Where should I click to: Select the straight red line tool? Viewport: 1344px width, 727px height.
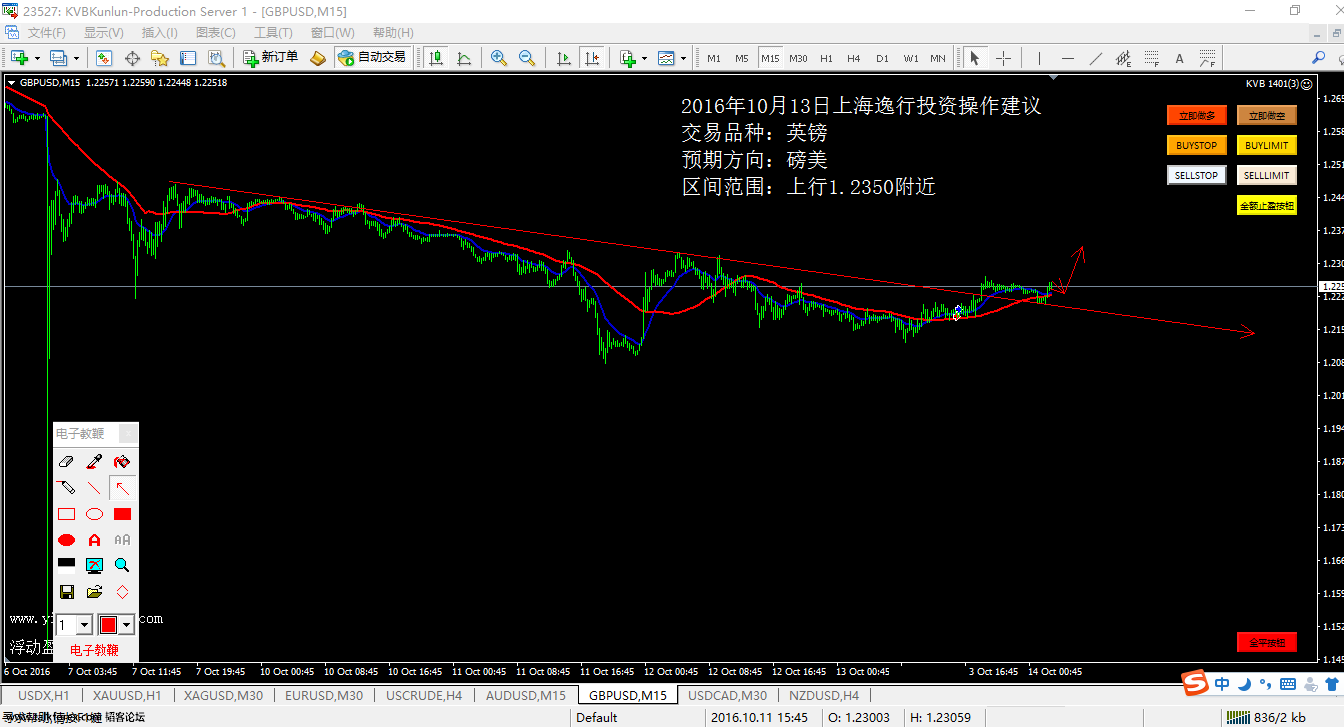pyautogui.click(x=94, y=488)
